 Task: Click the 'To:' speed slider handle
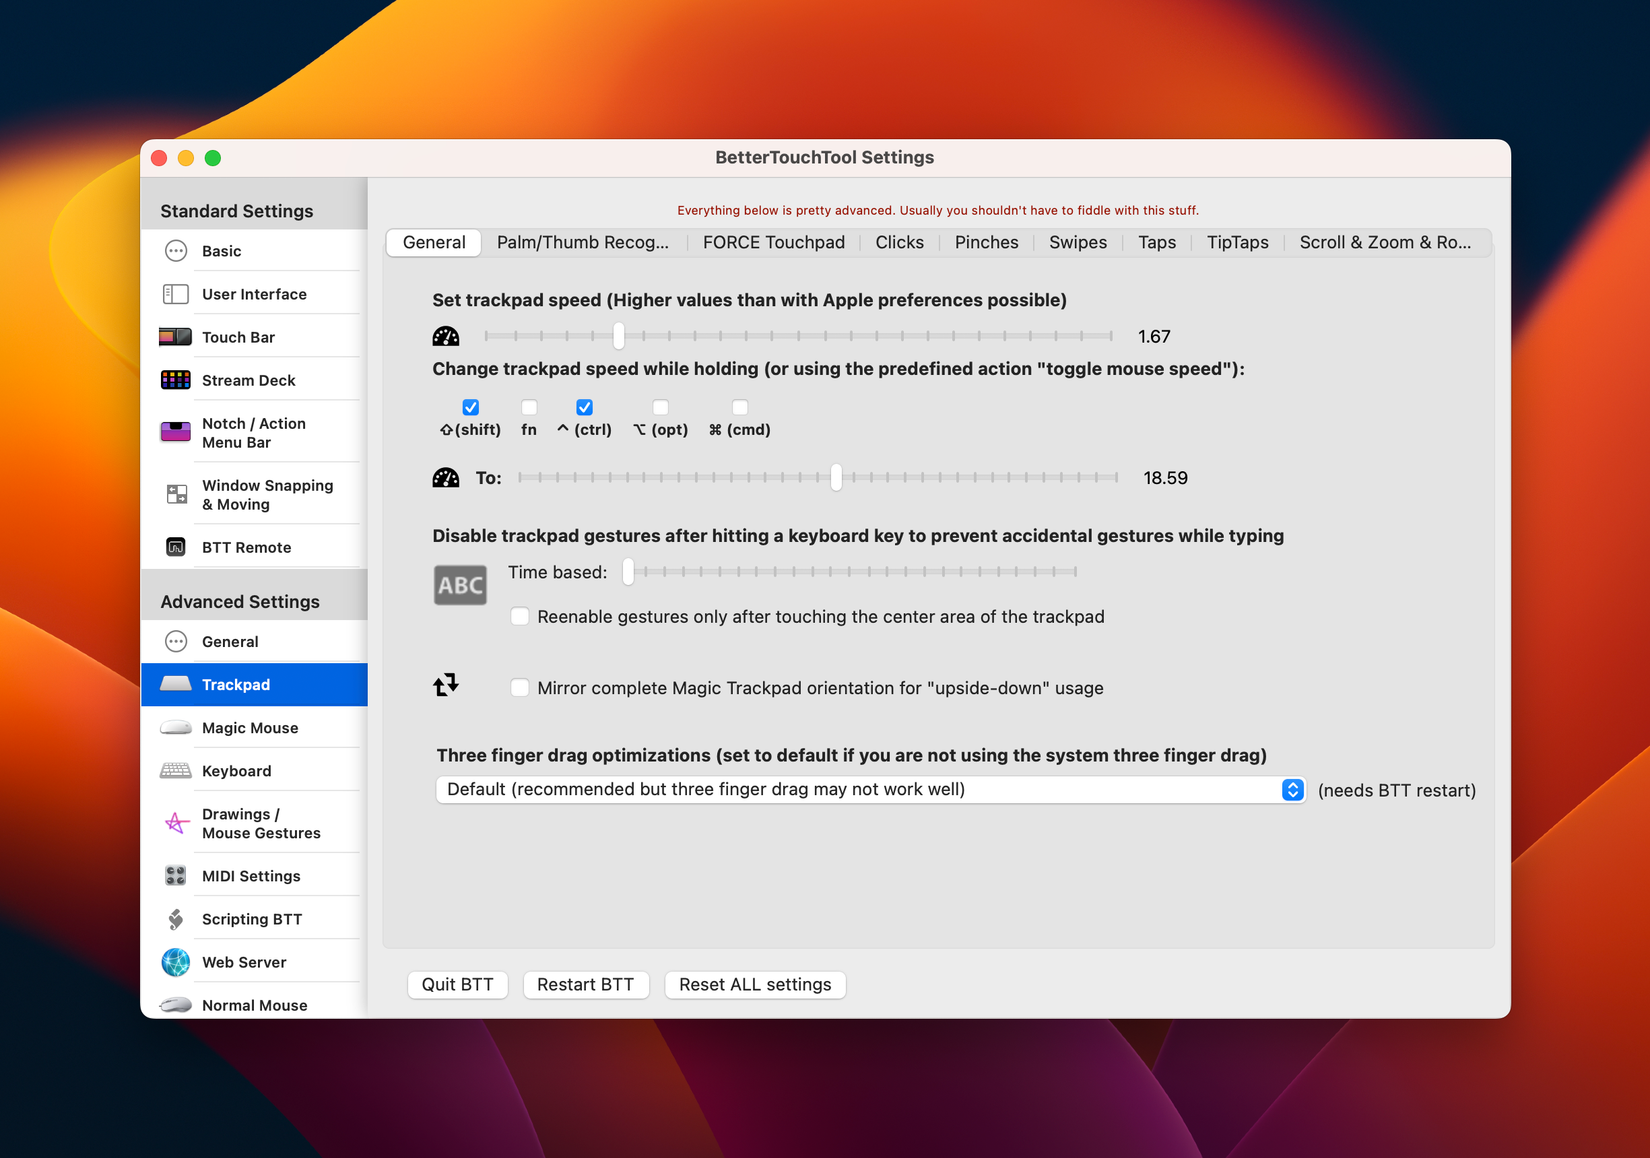click(x=836, y=478)
